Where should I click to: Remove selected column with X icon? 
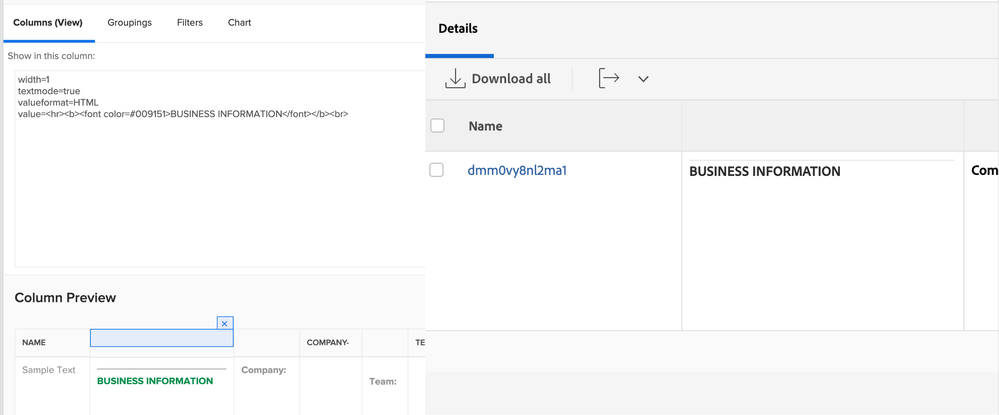[x=225, y=323]
